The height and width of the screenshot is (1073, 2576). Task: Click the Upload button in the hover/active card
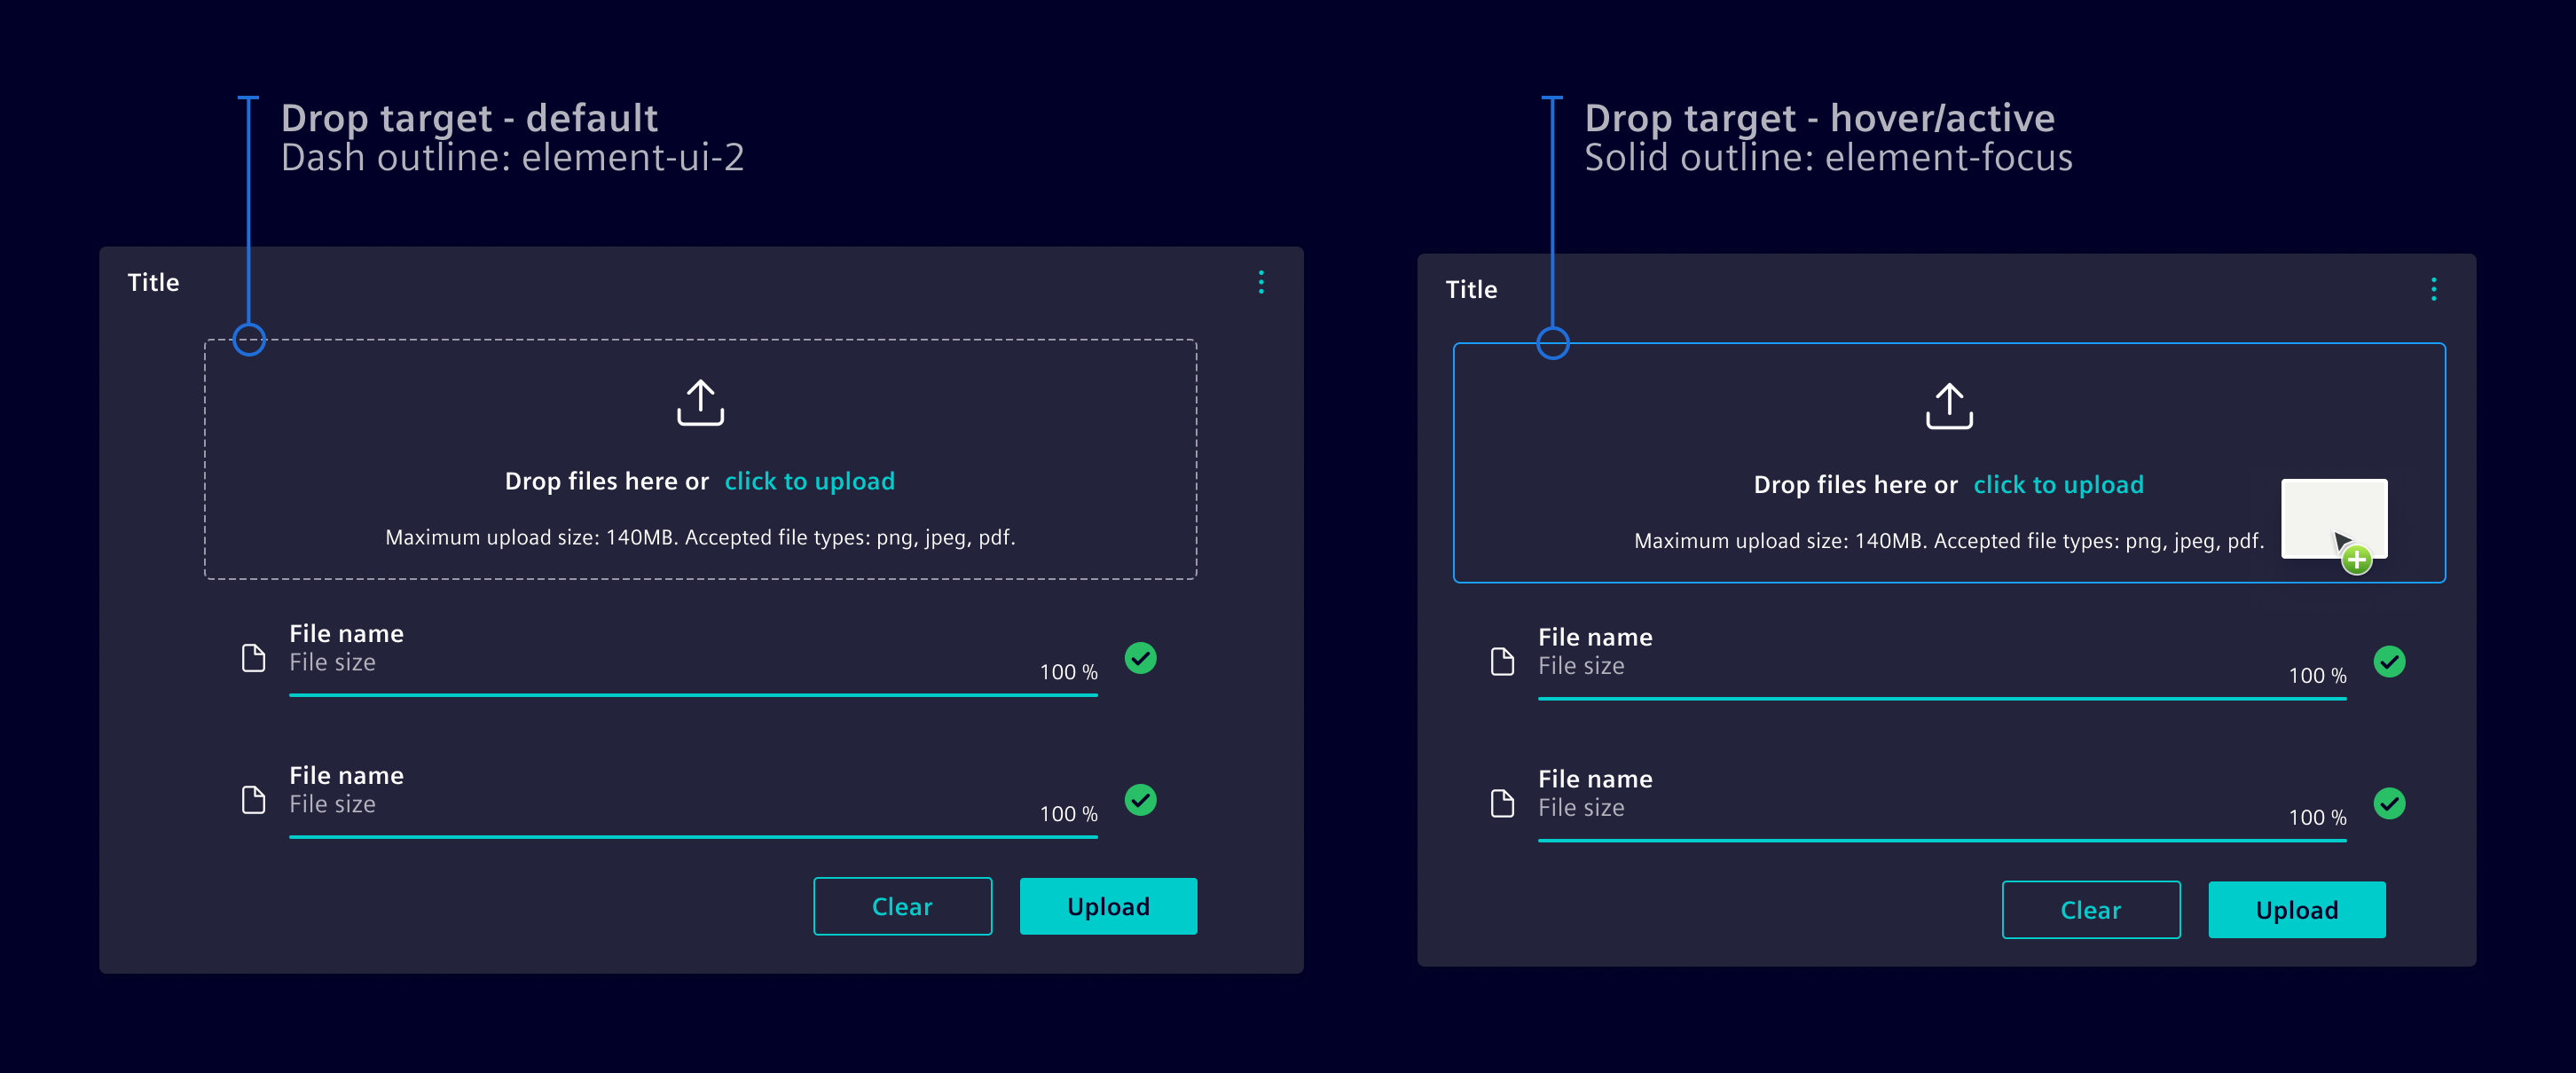pyautogui.click(x=2296, y=910)
